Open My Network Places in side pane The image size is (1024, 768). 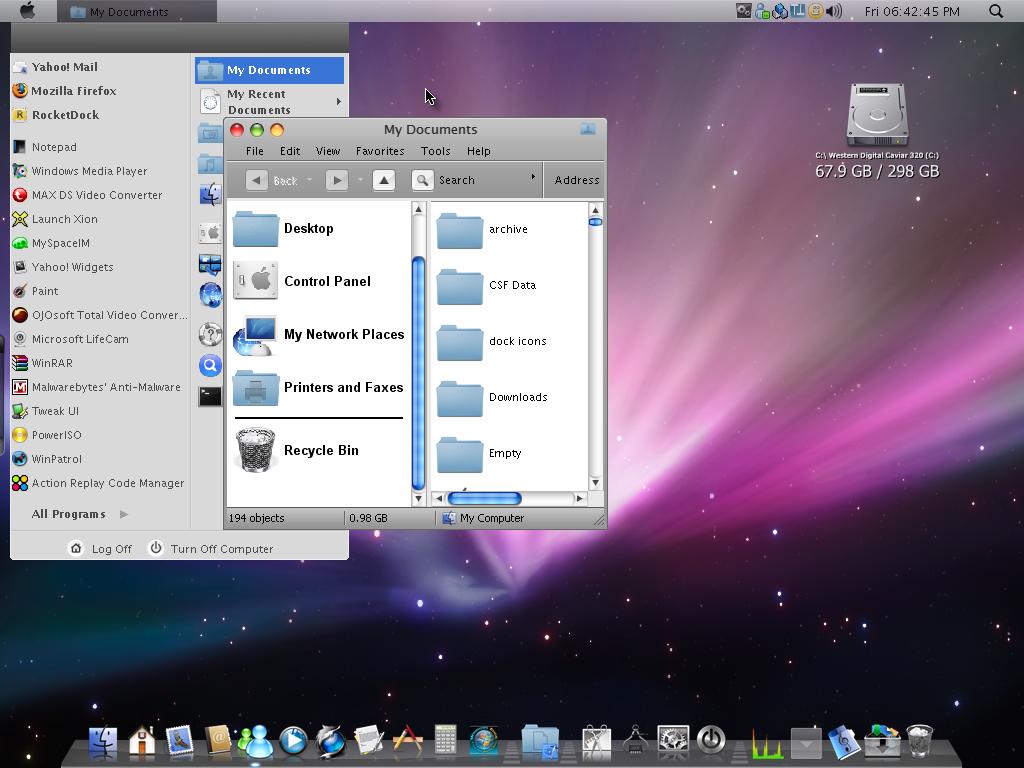pos(319,334)
